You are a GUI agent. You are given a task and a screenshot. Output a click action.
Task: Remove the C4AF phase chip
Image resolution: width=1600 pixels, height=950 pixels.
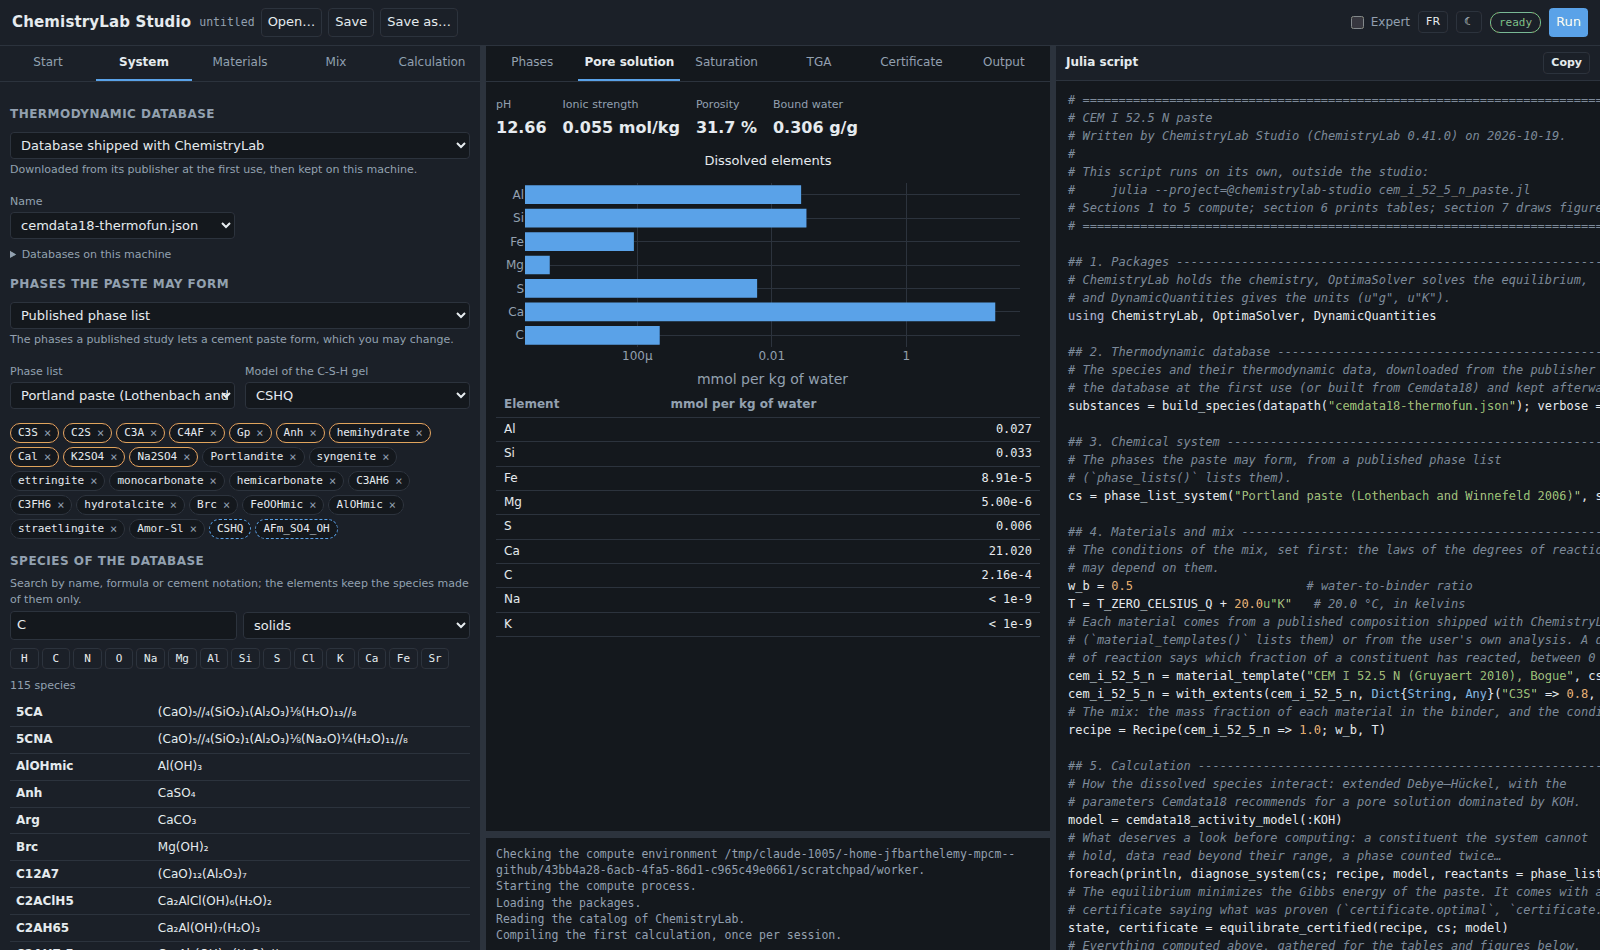(x=213, y=433)
